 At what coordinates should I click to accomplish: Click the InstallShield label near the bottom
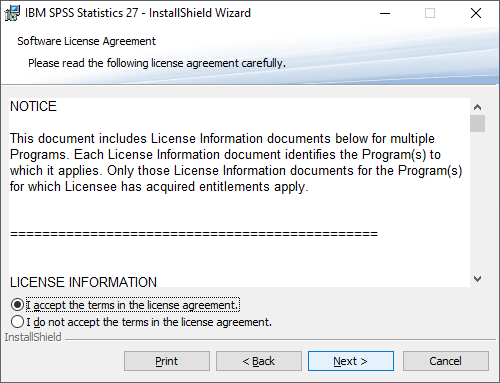click(x=33, y=337)
